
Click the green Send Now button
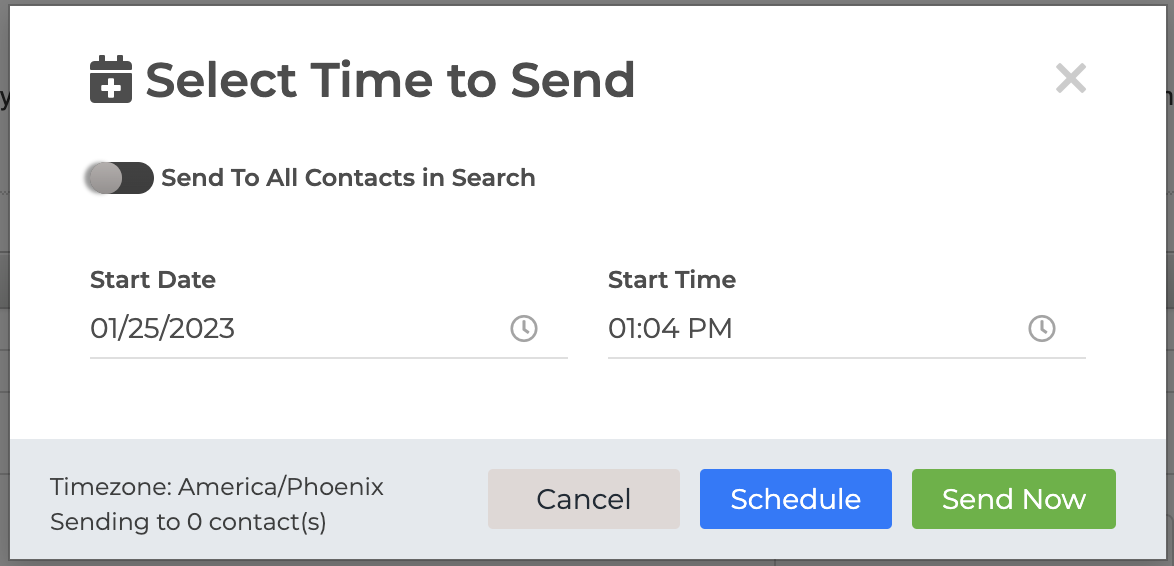point(1014,499)
